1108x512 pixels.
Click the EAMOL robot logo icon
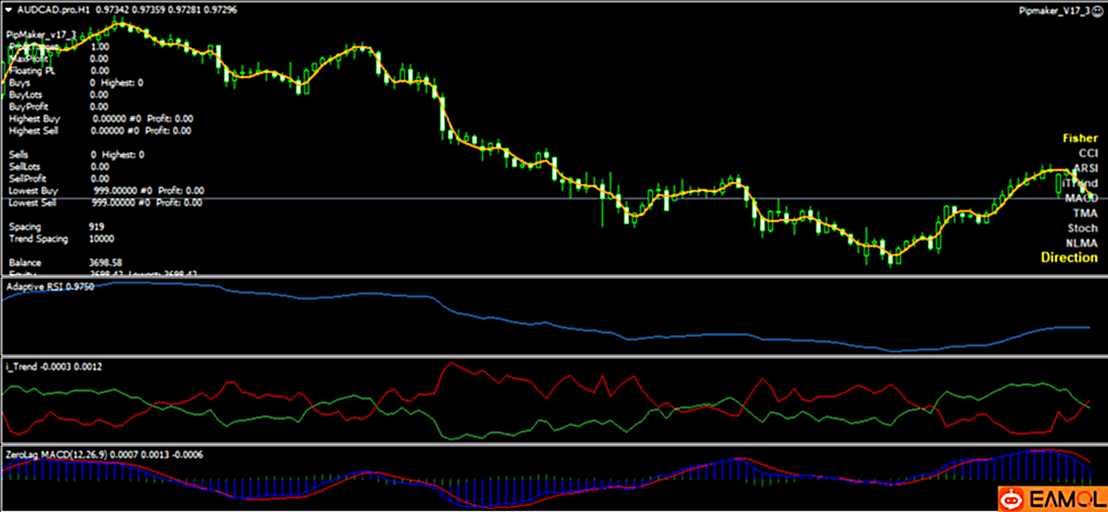tap(1013, 497)
